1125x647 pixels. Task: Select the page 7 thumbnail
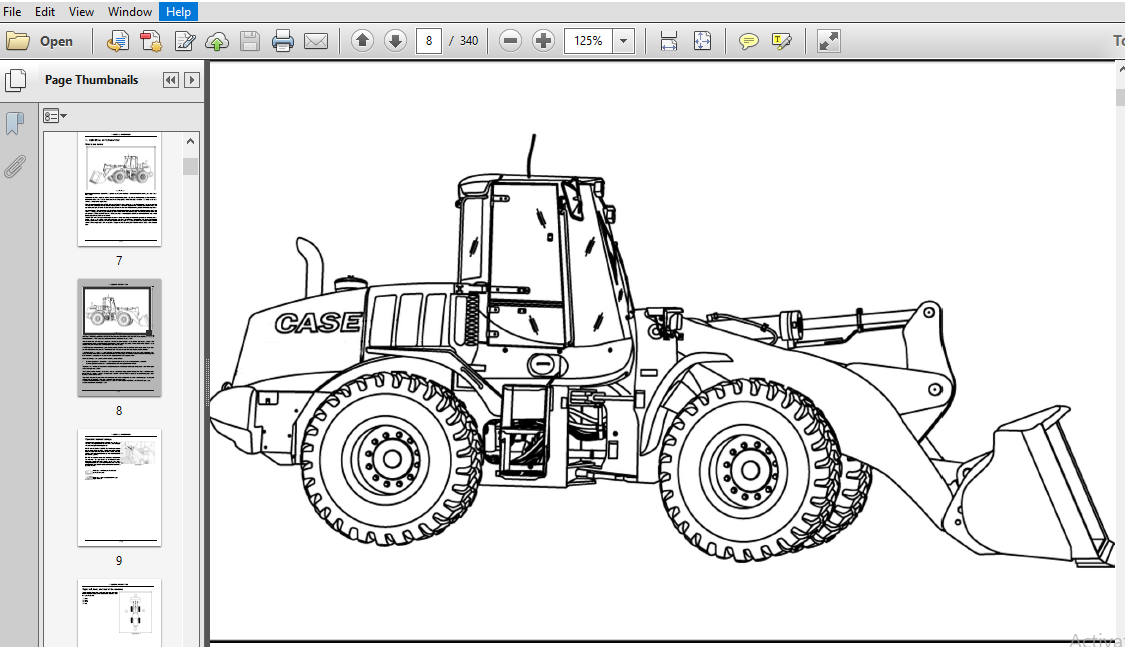119,189
